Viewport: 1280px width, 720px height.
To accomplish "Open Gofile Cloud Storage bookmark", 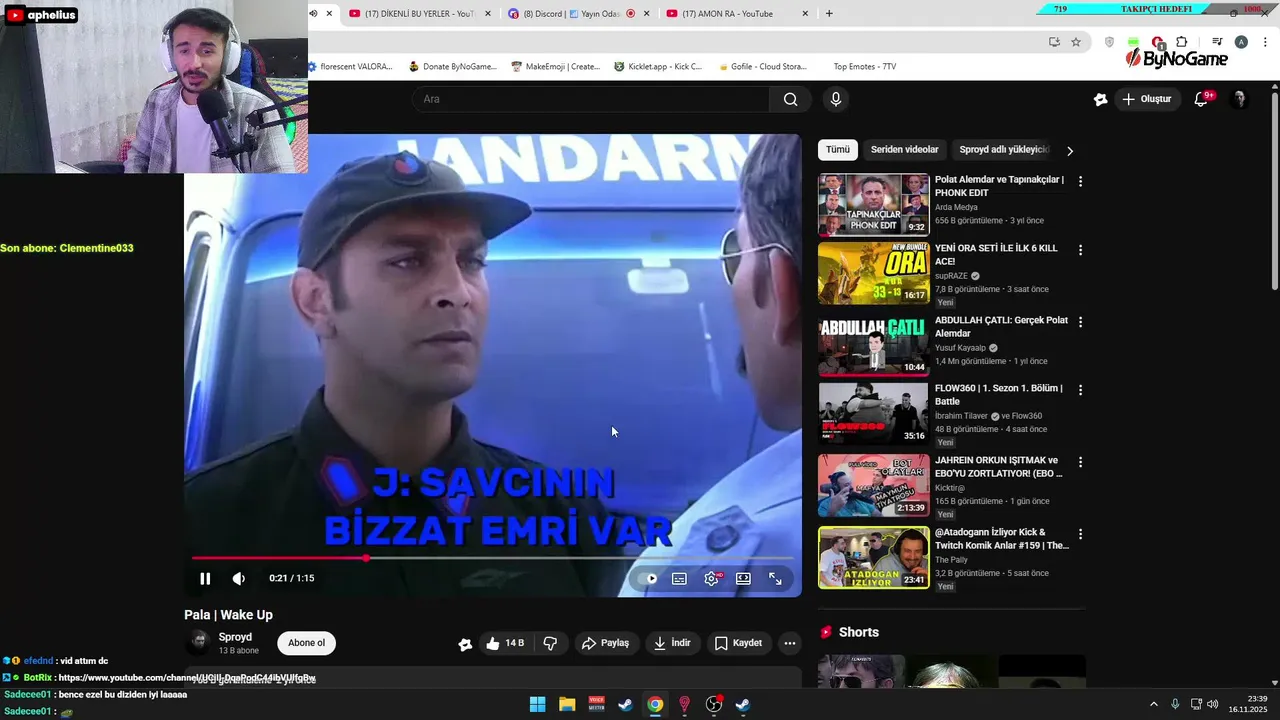I will pos(761,67).
